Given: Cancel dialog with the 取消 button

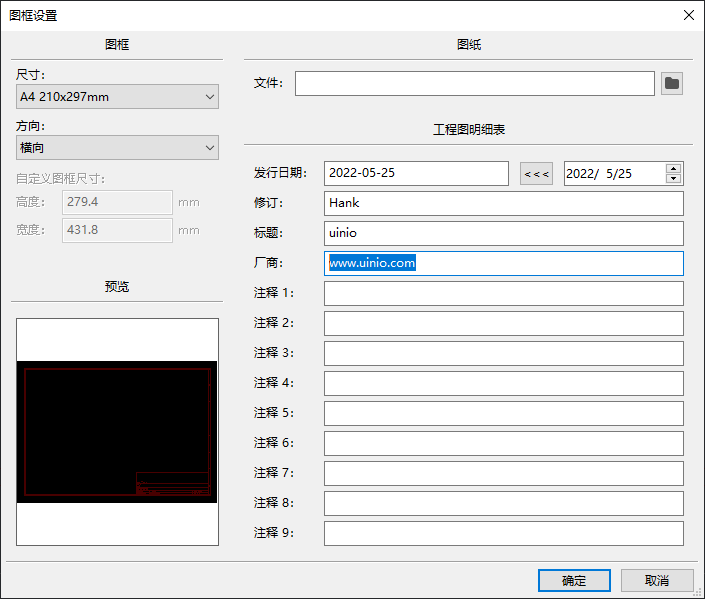Looking at the screenshot, I should [x=657, y=581].
